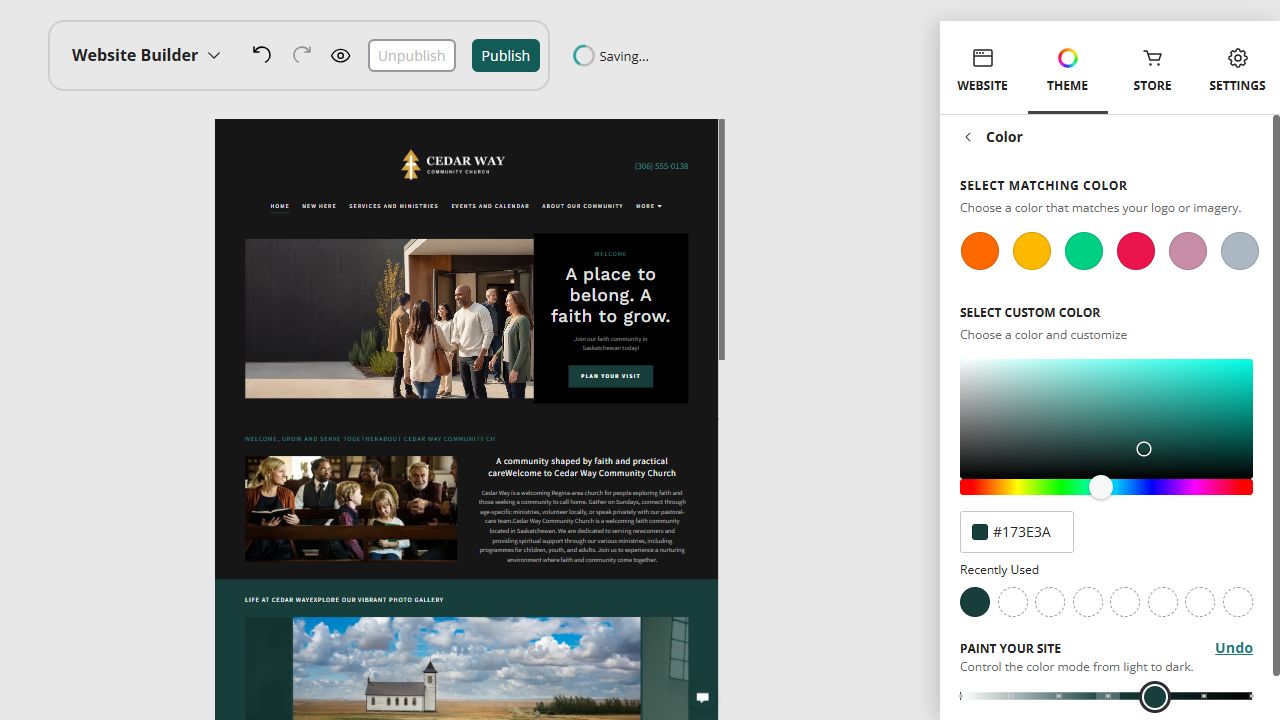The image size is (1280, 720).
Task: Click the PLAN YOUR VISIT button
Action: (x=610, y=376)
